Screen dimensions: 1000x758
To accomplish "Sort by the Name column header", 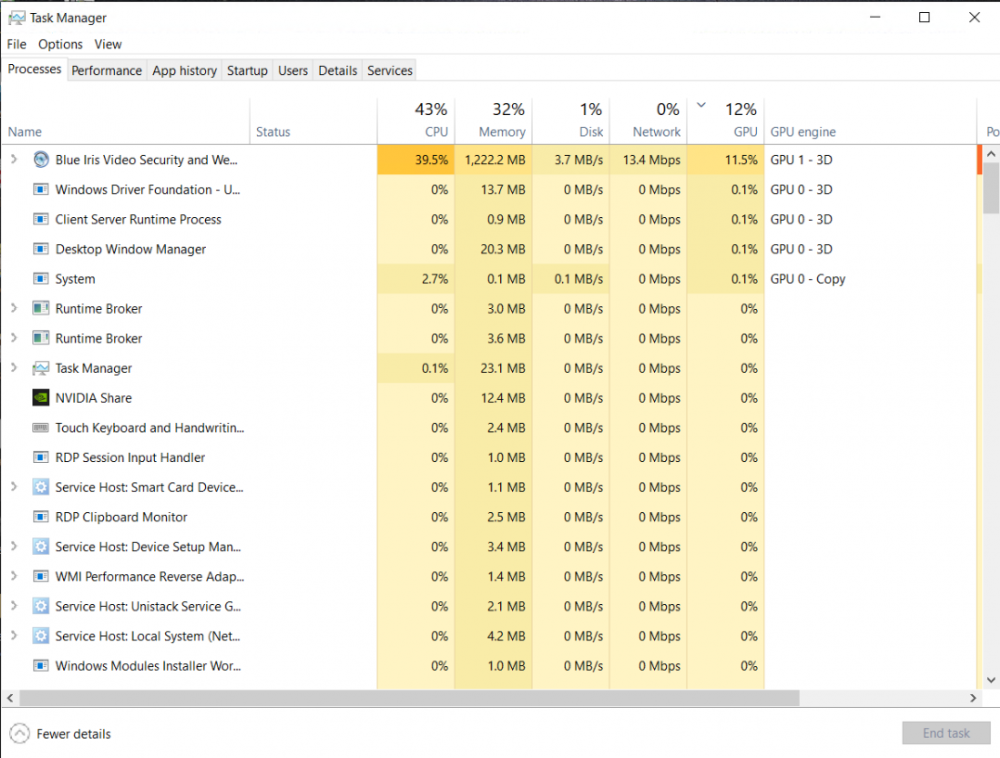I will tap(125, 120).
